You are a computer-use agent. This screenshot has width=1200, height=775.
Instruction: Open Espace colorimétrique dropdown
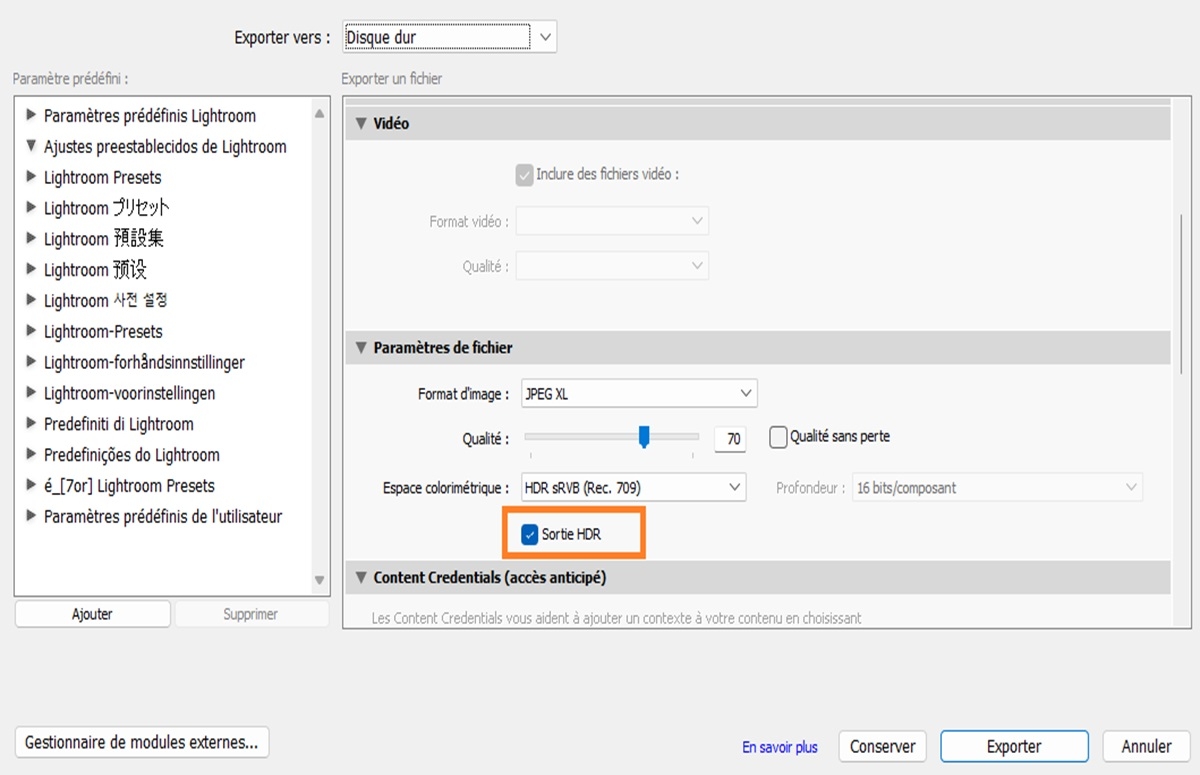coord(634,488)
